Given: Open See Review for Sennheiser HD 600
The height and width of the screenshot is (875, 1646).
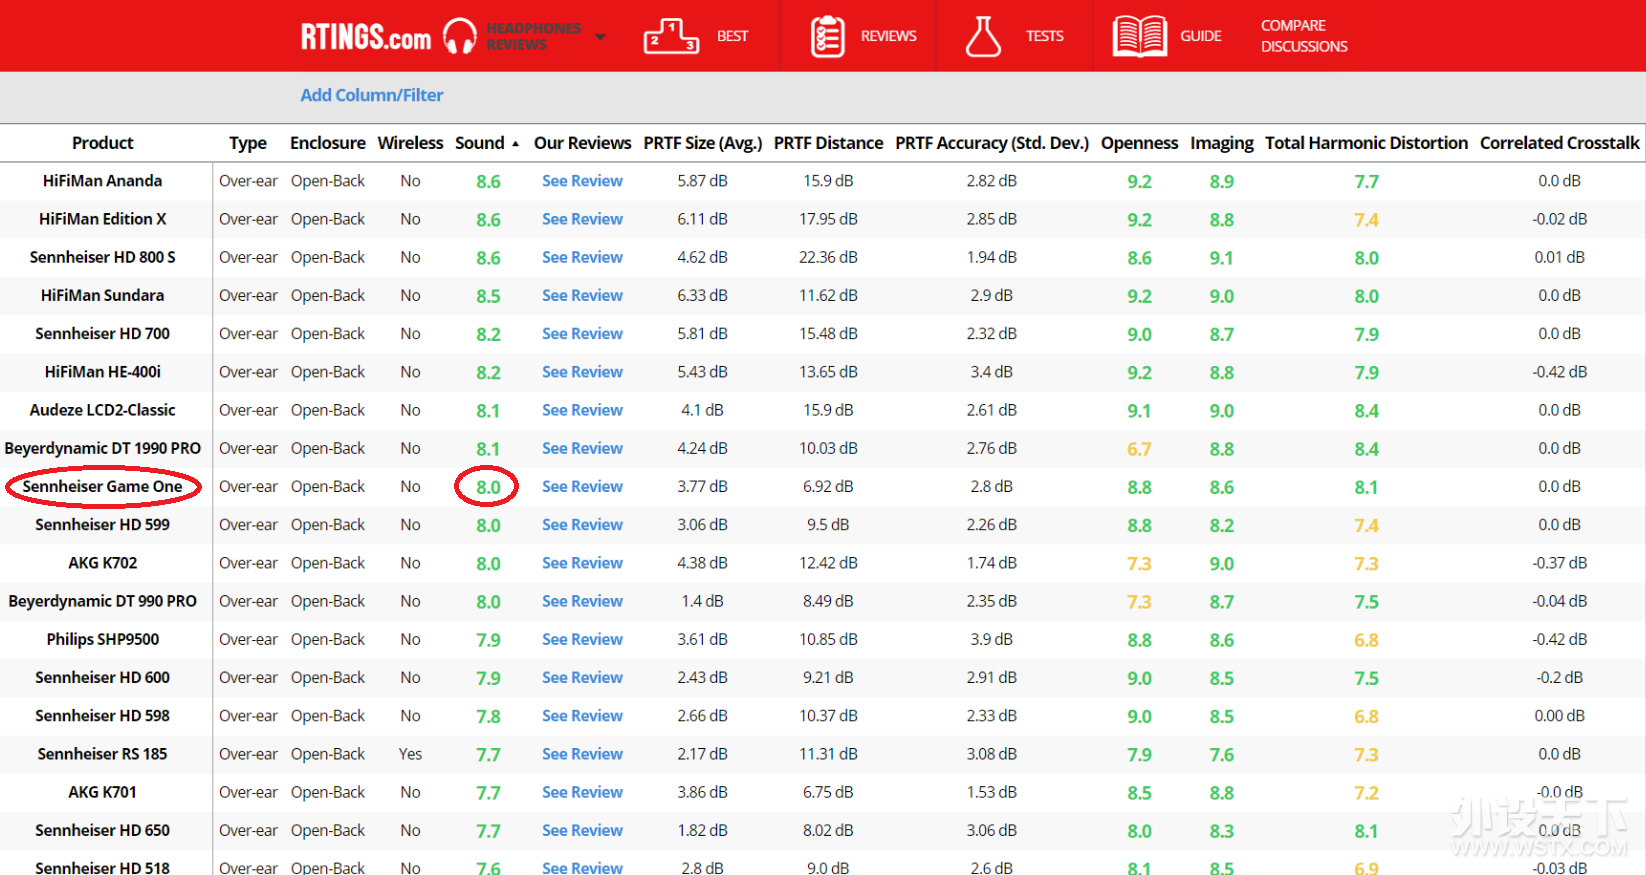Looking at the screenshot, I should click(x=582, y=677).
